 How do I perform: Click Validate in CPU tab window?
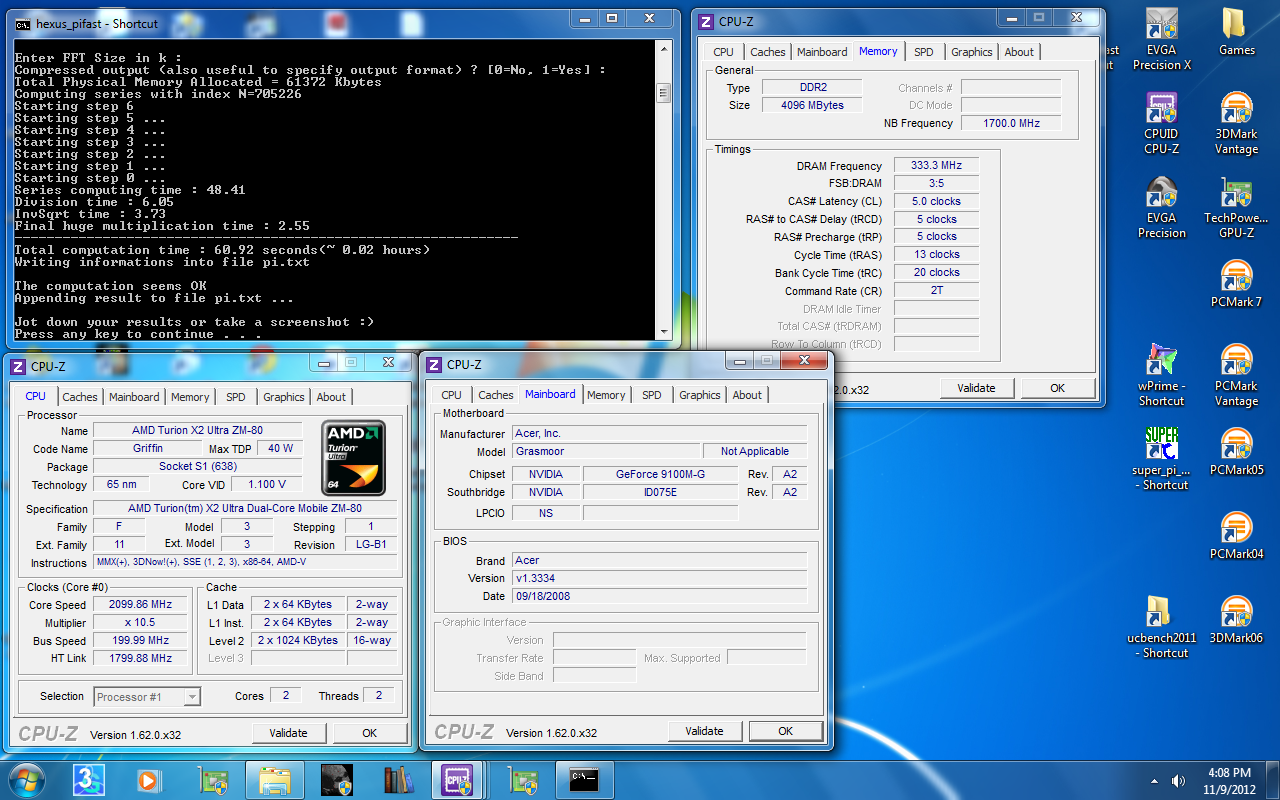pyautogui.click(x=288, y=733)
